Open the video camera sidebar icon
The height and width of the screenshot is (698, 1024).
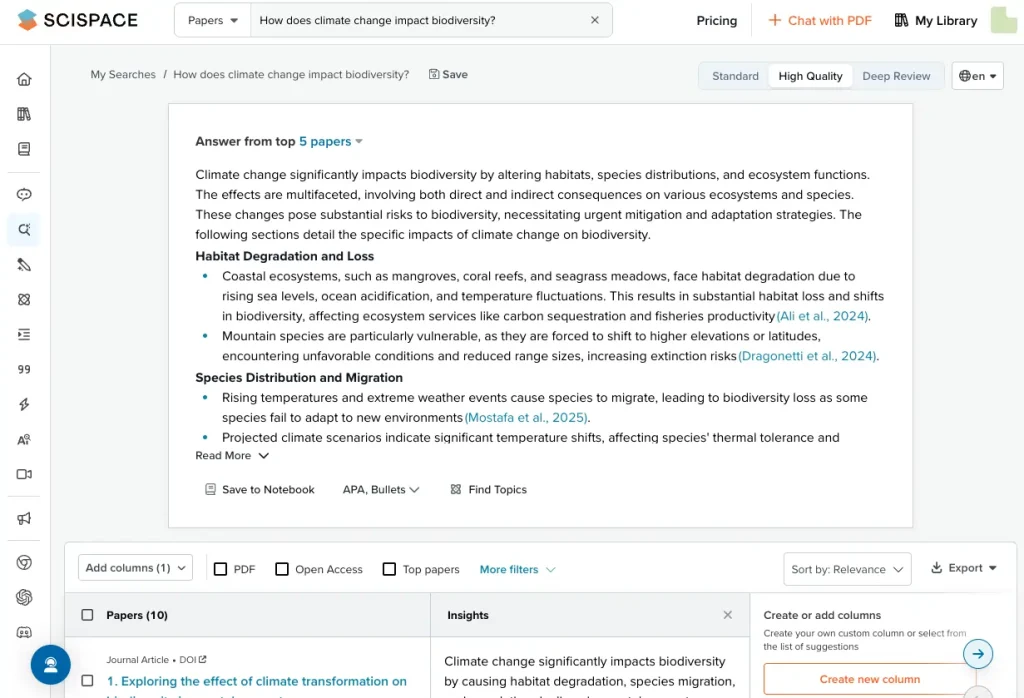tap(24, 474)
